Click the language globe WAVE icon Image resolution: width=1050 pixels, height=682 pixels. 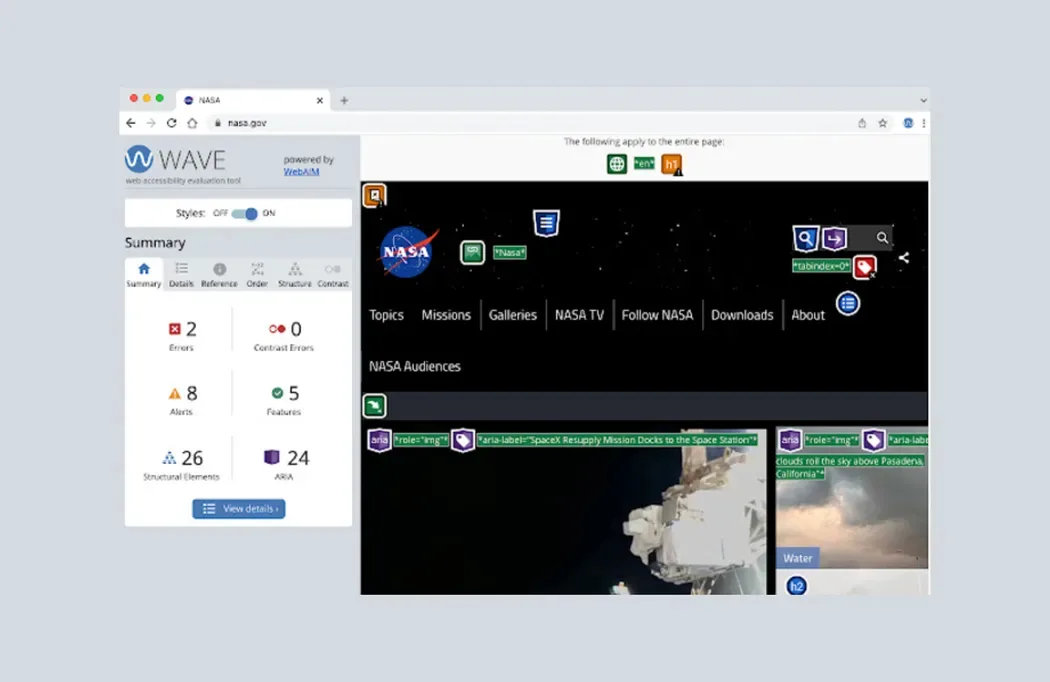(617, 163)
